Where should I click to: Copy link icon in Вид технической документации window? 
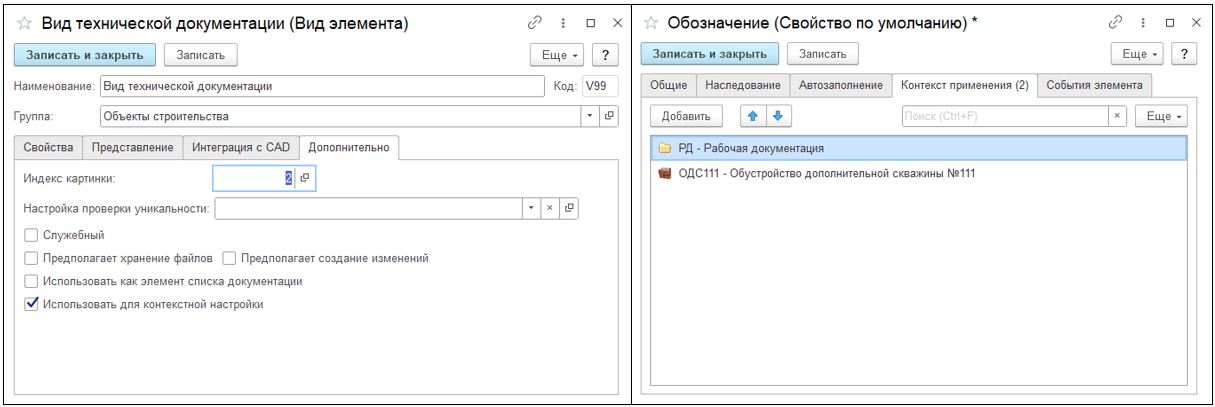(536, 23)
